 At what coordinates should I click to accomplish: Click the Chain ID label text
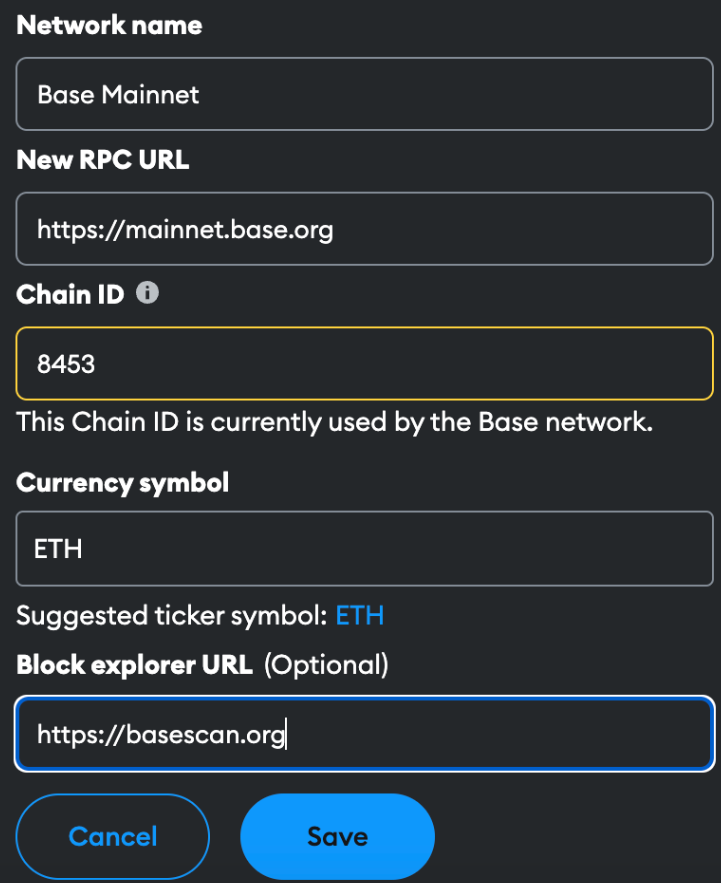(x=70, y=294)
